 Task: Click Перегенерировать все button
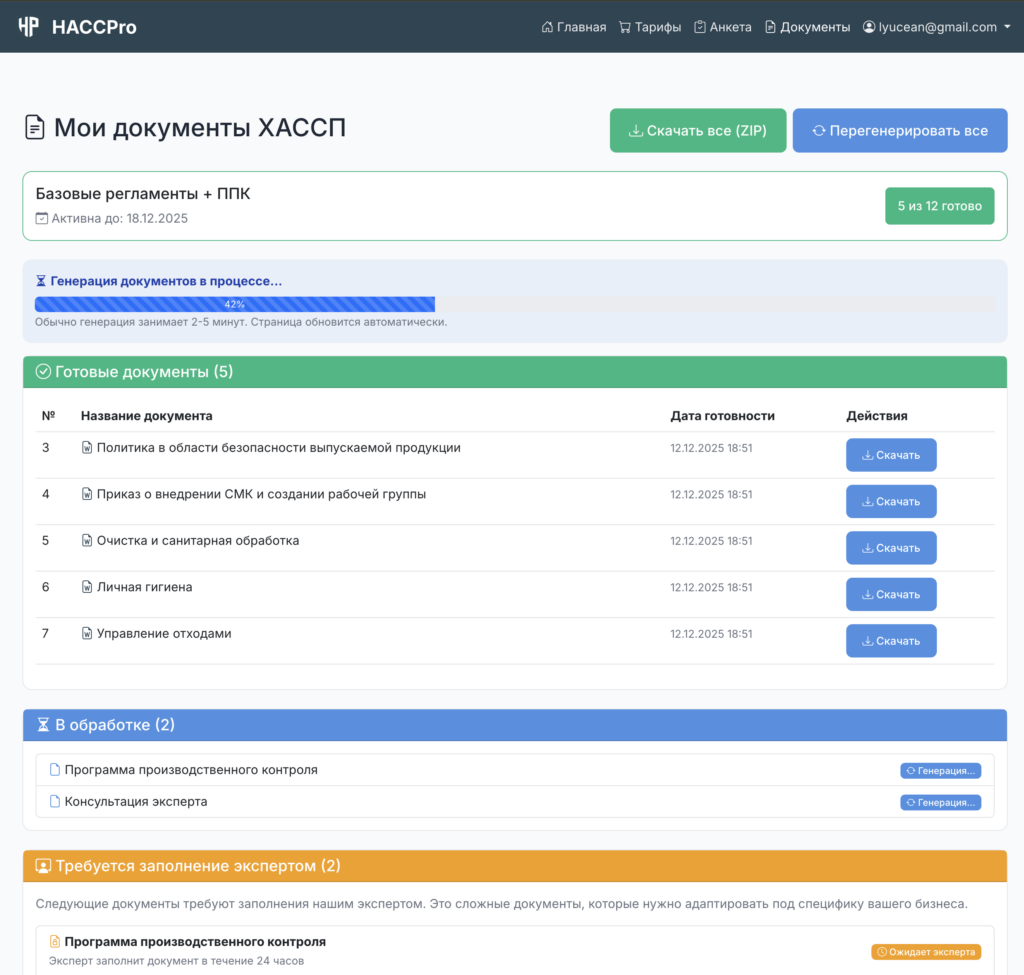[x=899, y=131]
